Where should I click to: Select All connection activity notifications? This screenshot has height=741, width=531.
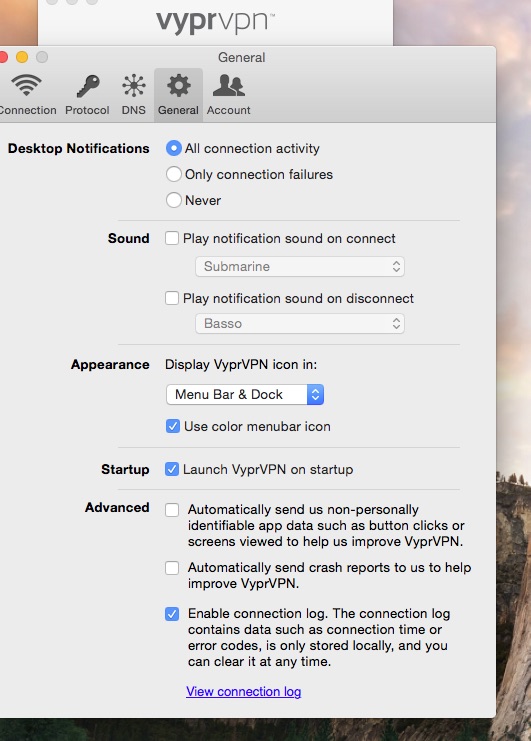click(174, 148)
